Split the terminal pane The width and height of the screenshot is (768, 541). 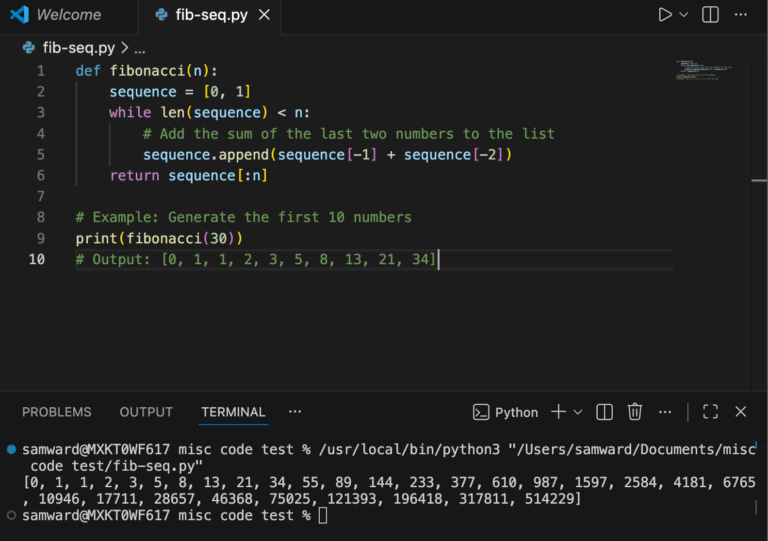(x=604, y=412)
